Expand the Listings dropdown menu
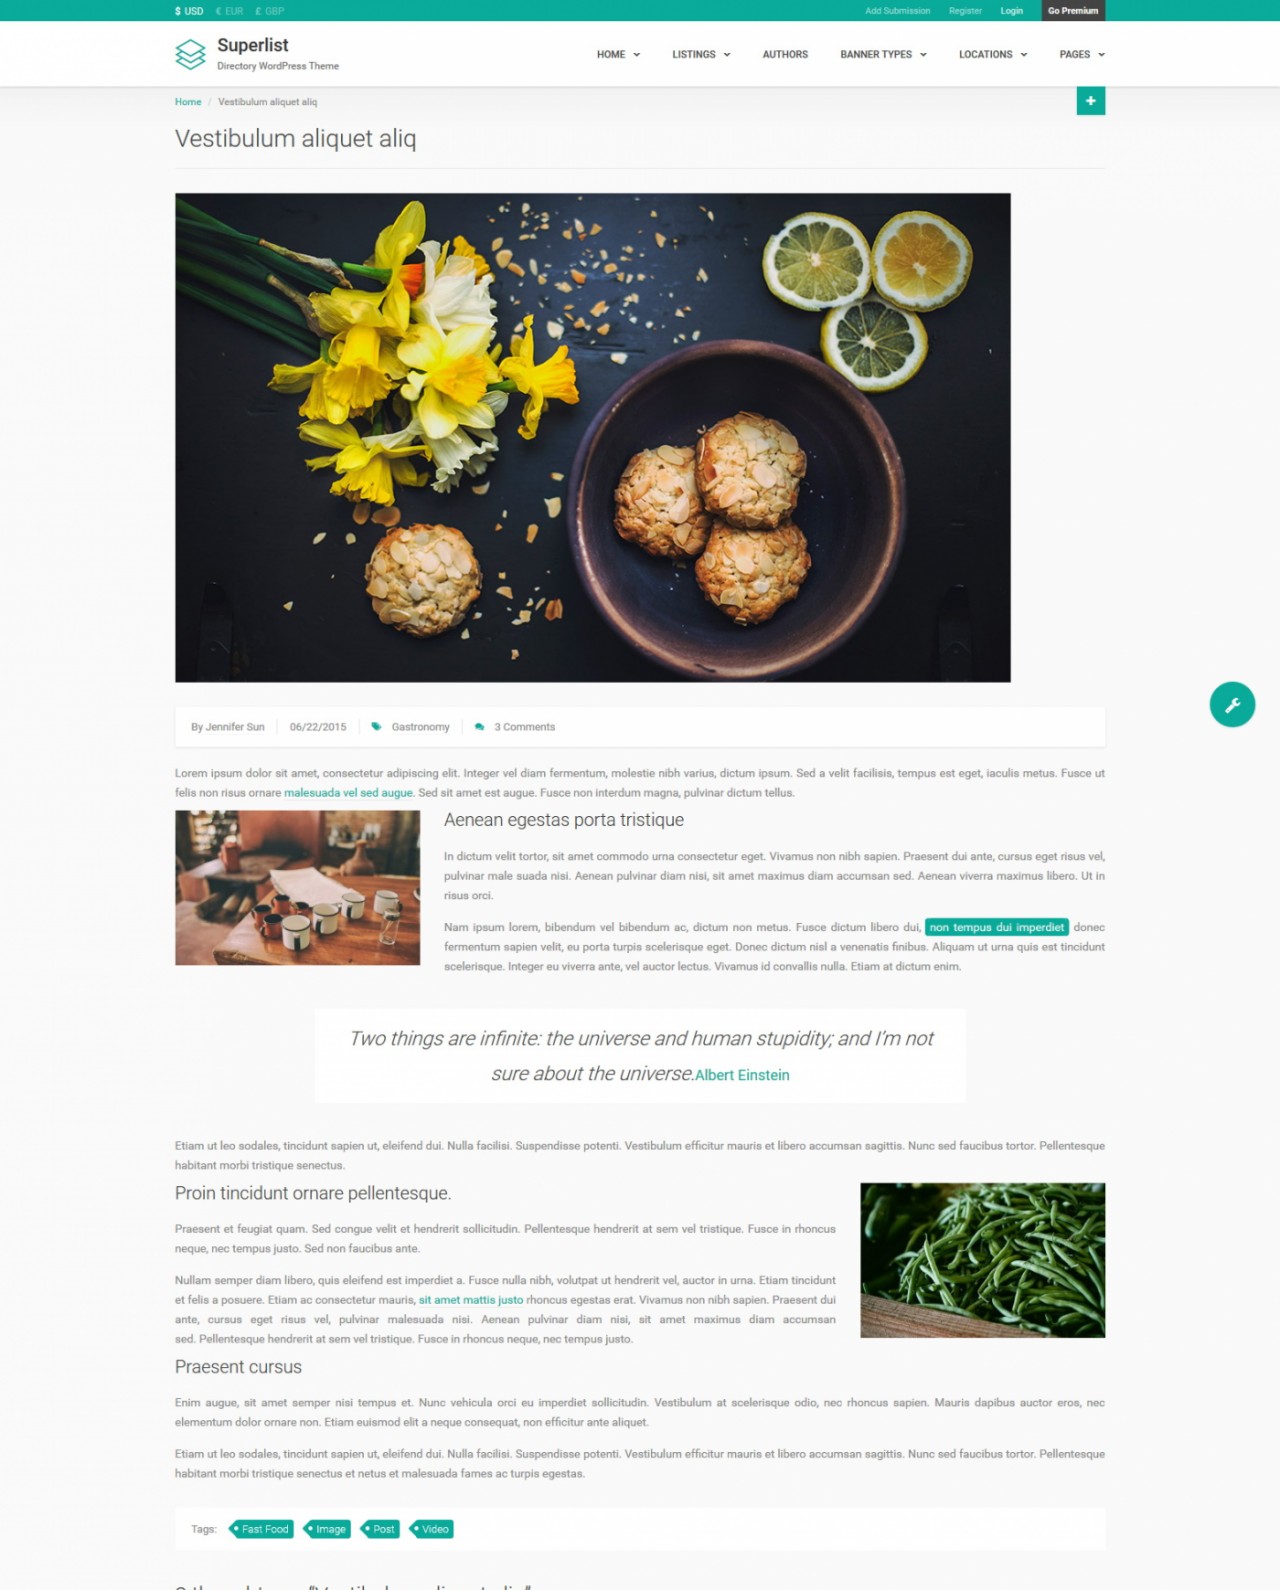This screenshot has height=1590, width=1280. (701, 55)
